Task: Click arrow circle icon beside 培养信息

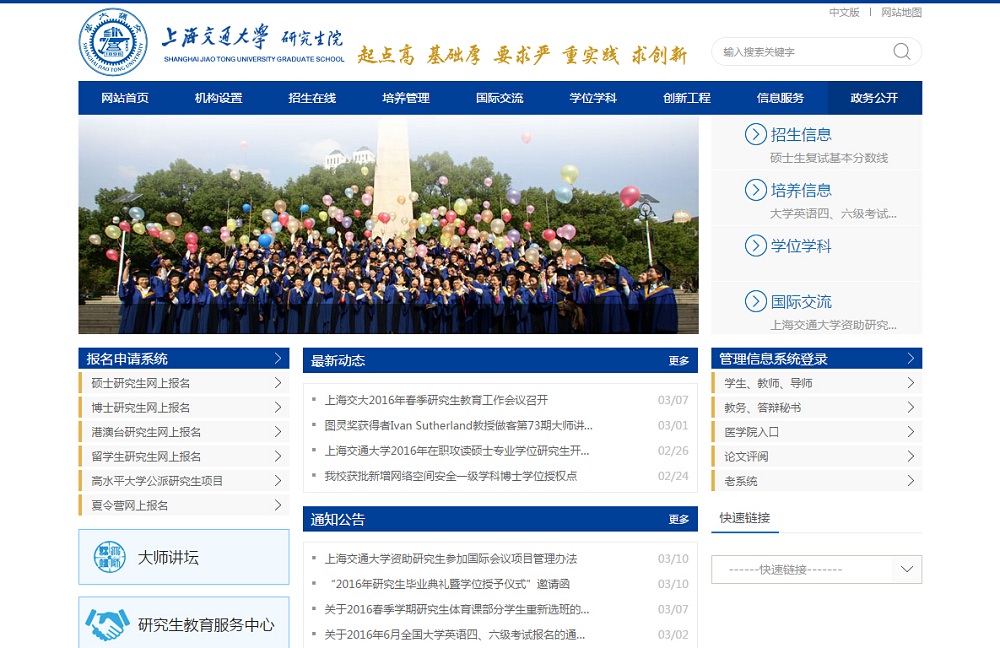Action: point(756,189)
